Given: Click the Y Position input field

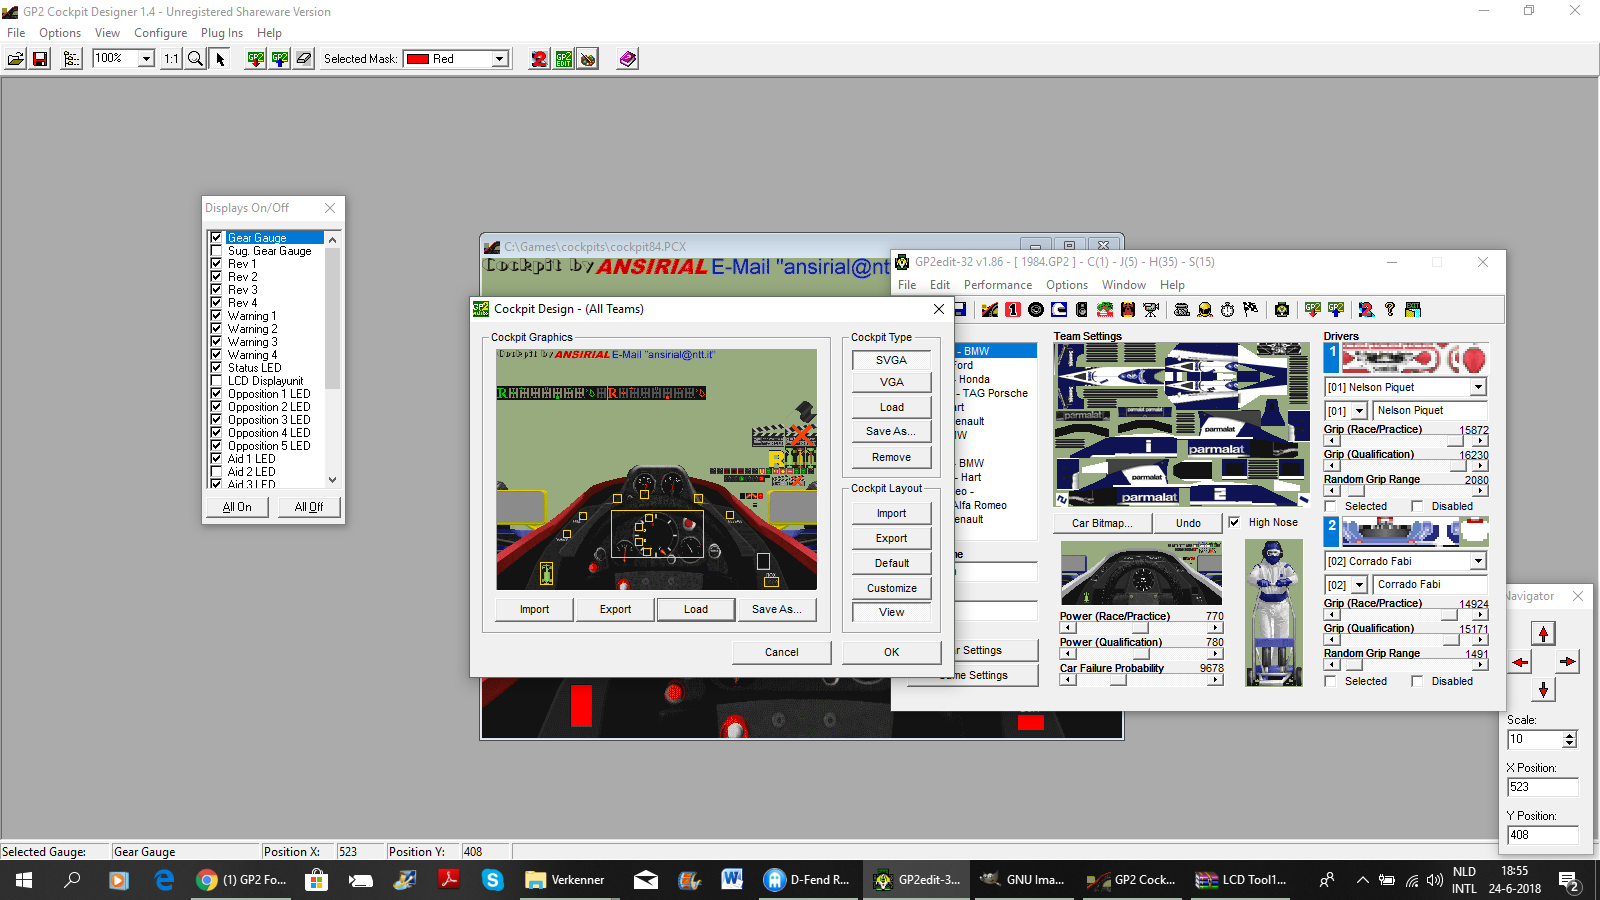Looking at the screenshot, I should (1541, 835).
